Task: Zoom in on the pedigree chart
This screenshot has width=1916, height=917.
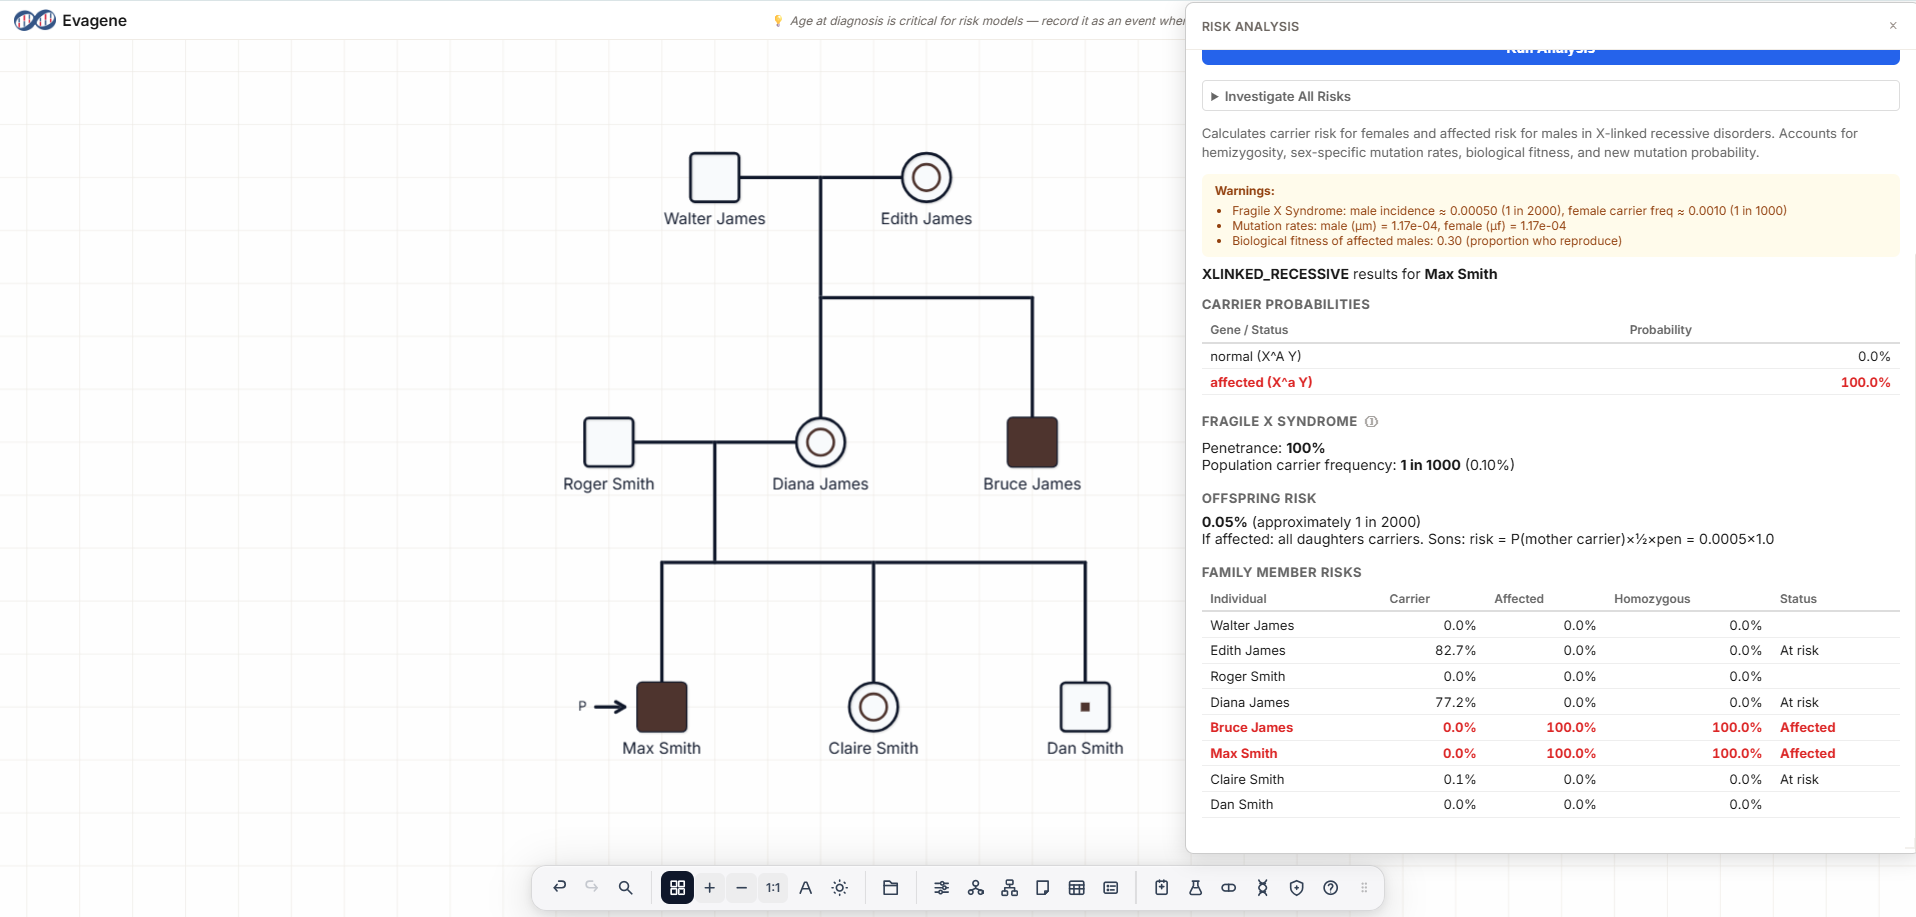Action: point(709,887)
